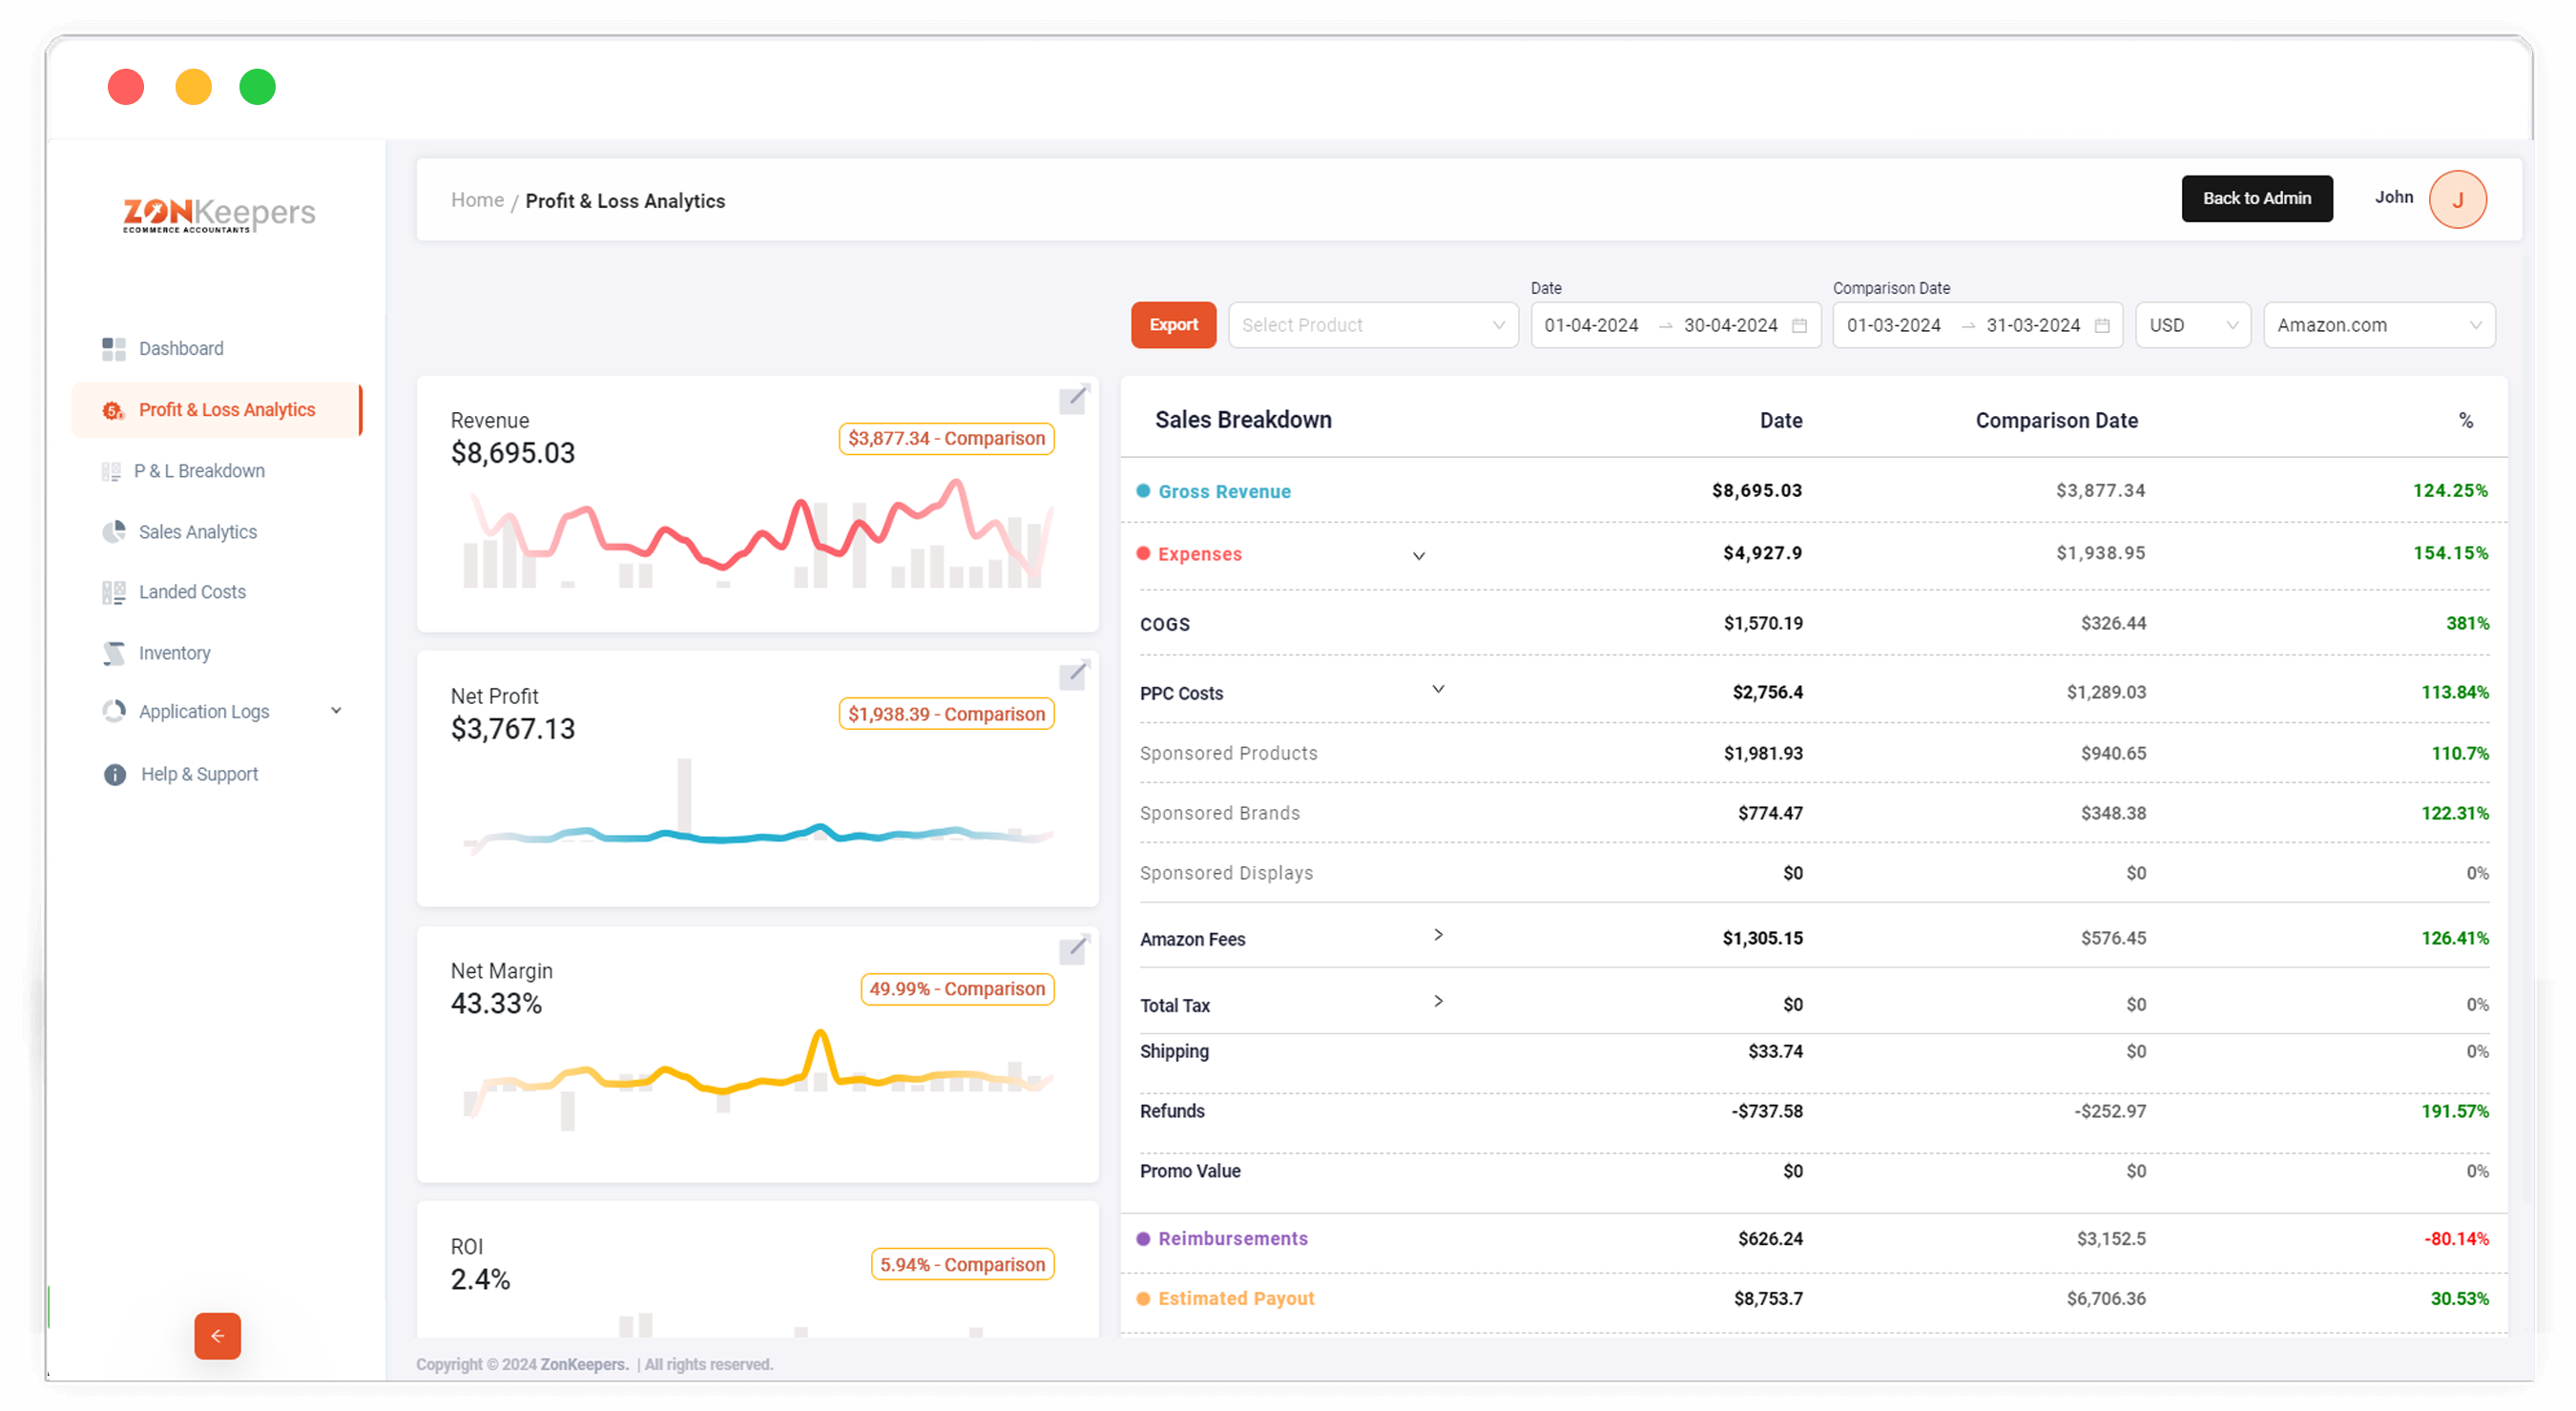Open the Select Product dropdown

click(1372, 325)
